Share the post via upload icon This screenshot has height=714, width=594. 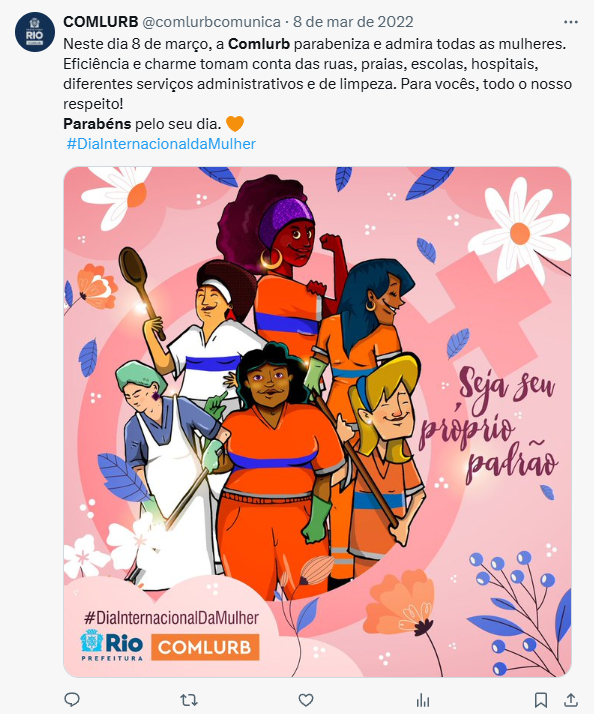pos(571,699)
